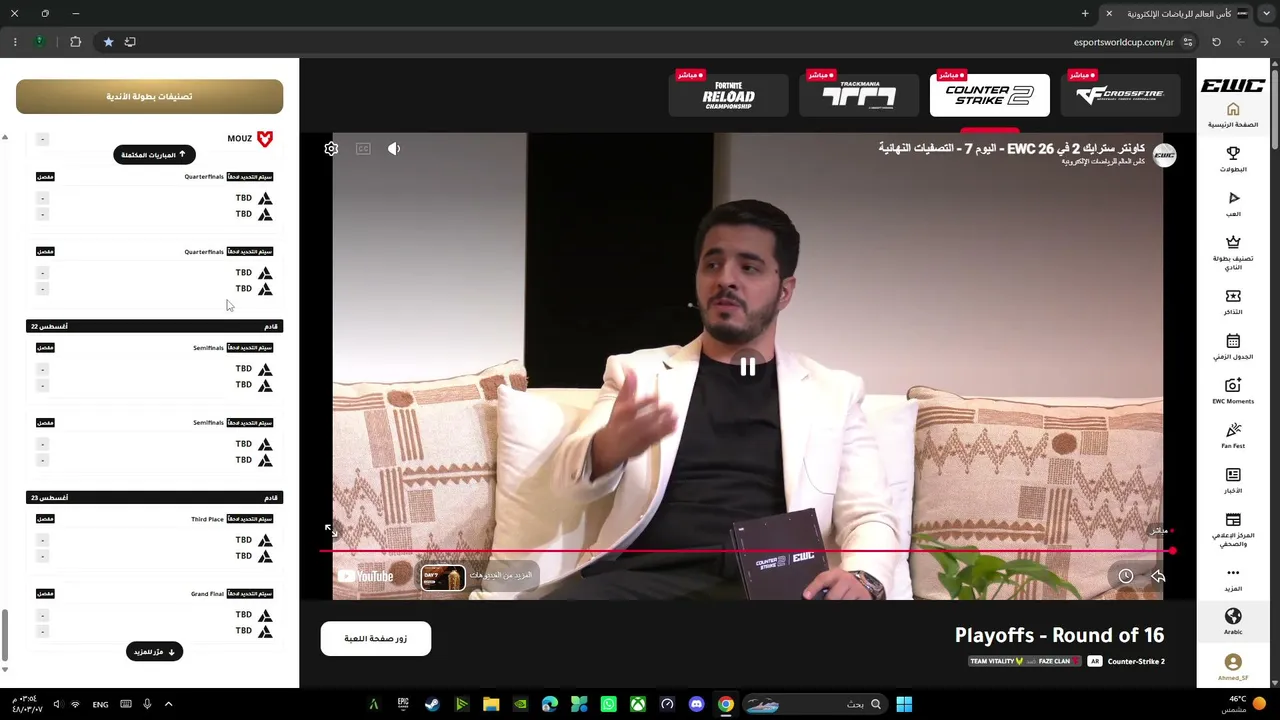The width and height of the screenshot is (1280, 720).
Task: Open the play icon in sidebar
Action: (1233, 198)
